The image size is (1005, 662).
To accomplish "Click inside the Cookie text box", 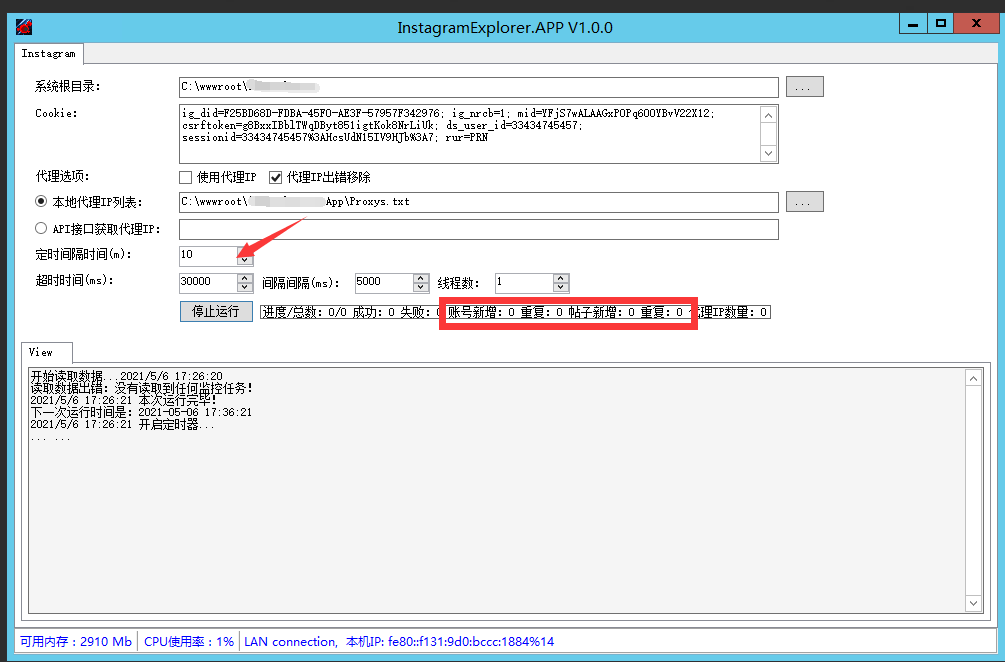I will click(x=469, y=134).
